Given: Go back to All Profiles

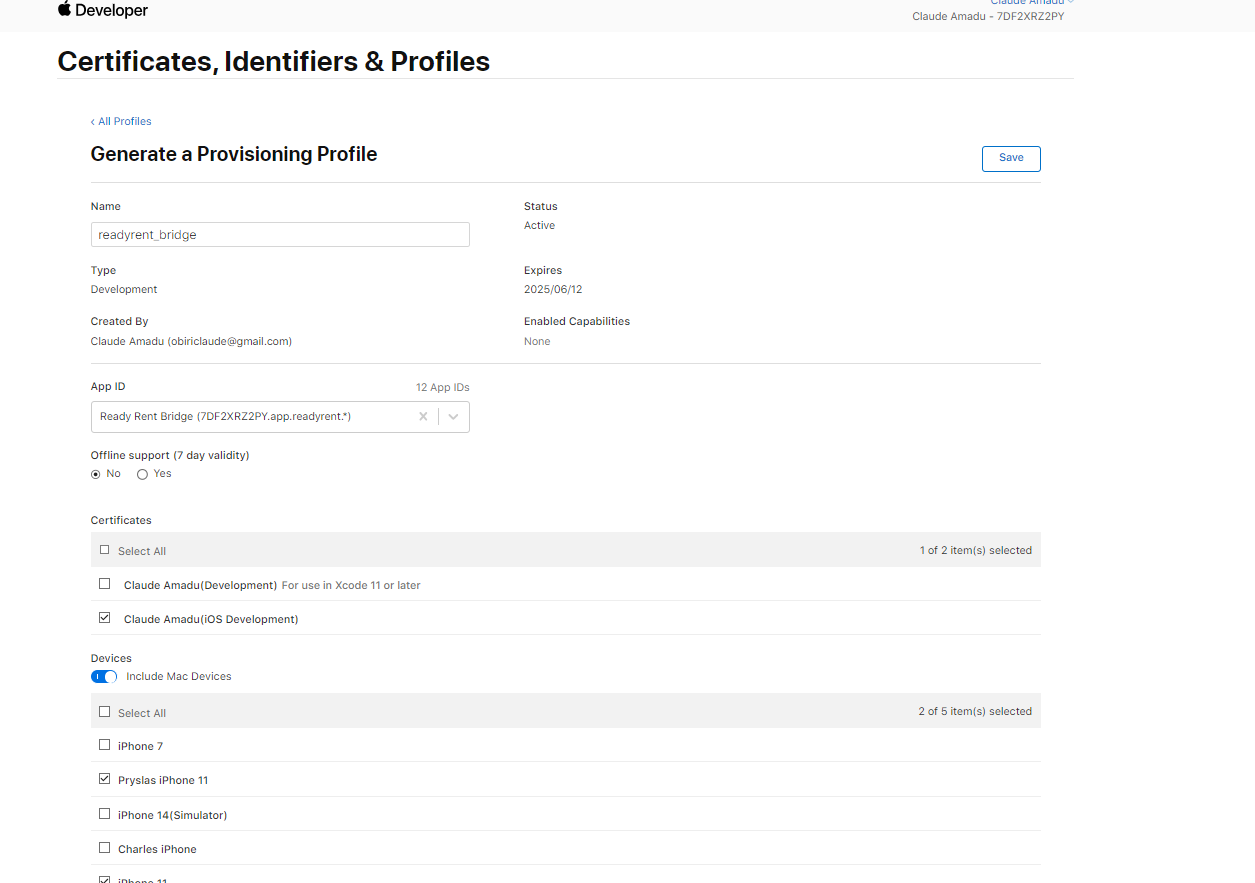Looking at the screenshot, I should click(x=121, y=121).
